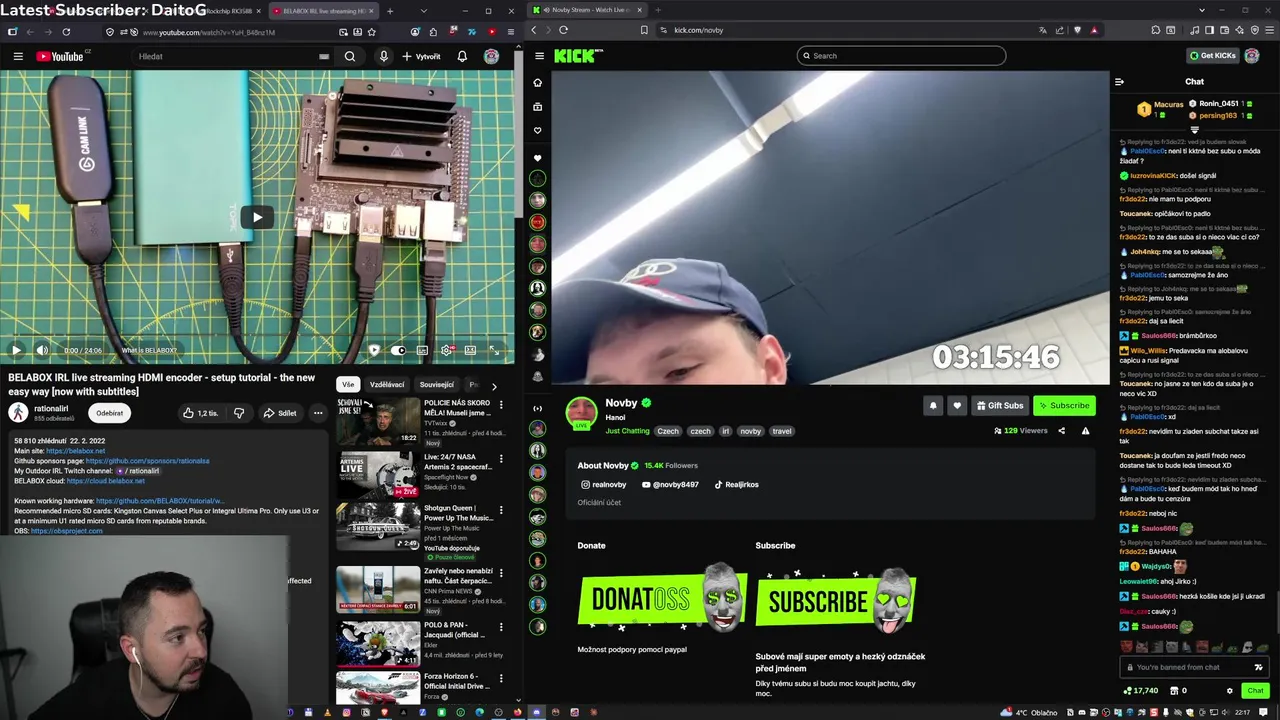Switch YouTube player to theater mode

point(470,350)
